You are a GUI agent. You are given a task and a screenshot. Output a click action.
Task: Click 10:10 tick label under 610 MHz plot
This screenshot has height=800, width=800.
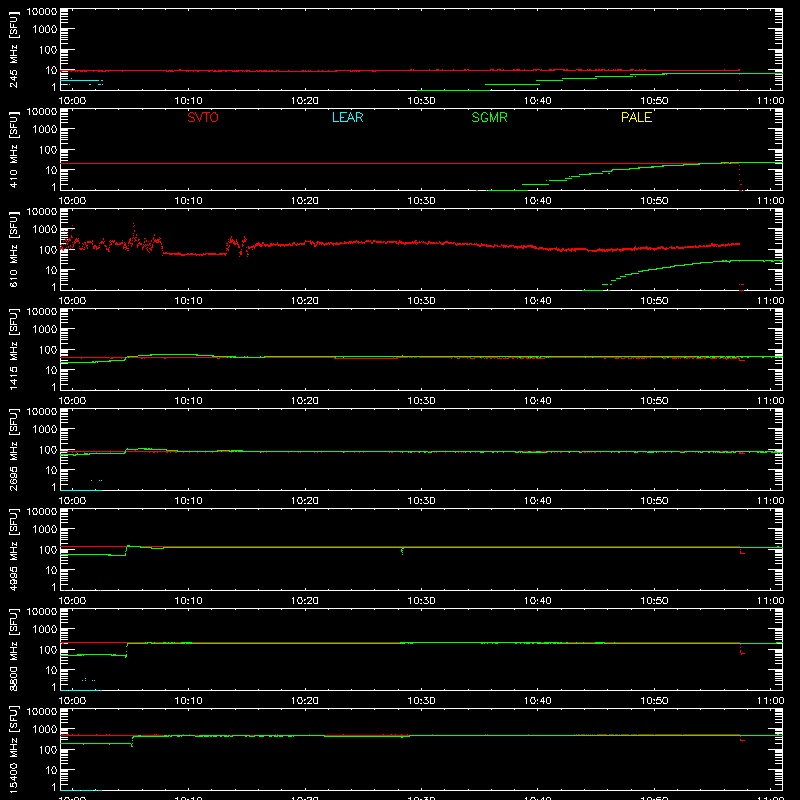coord(188,301)
